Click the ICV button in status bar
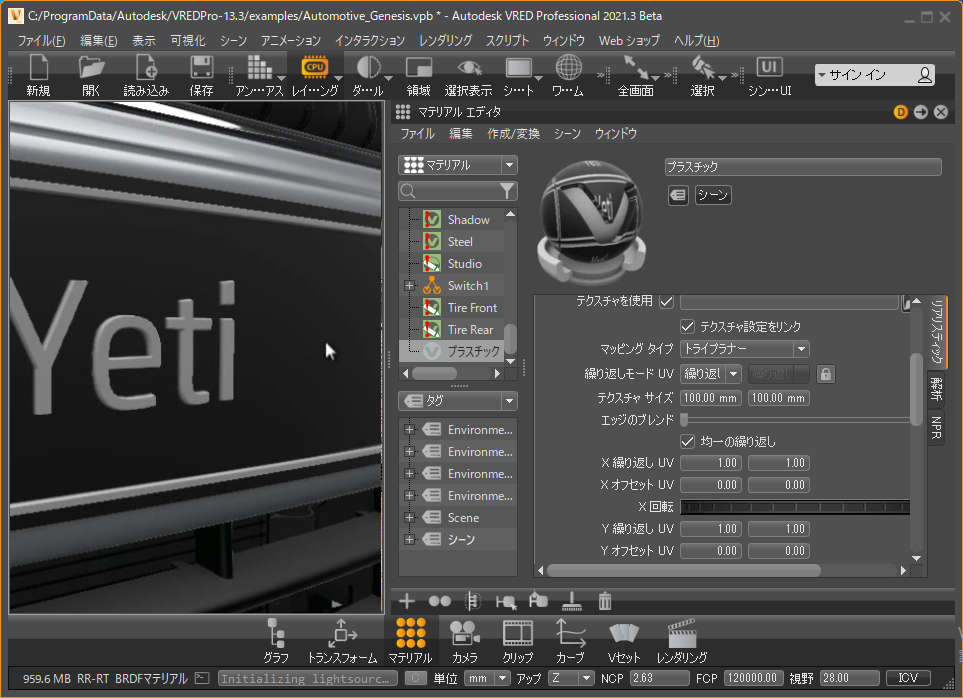Viewport: 963px width, 698px height. click(x=908, y=678)
